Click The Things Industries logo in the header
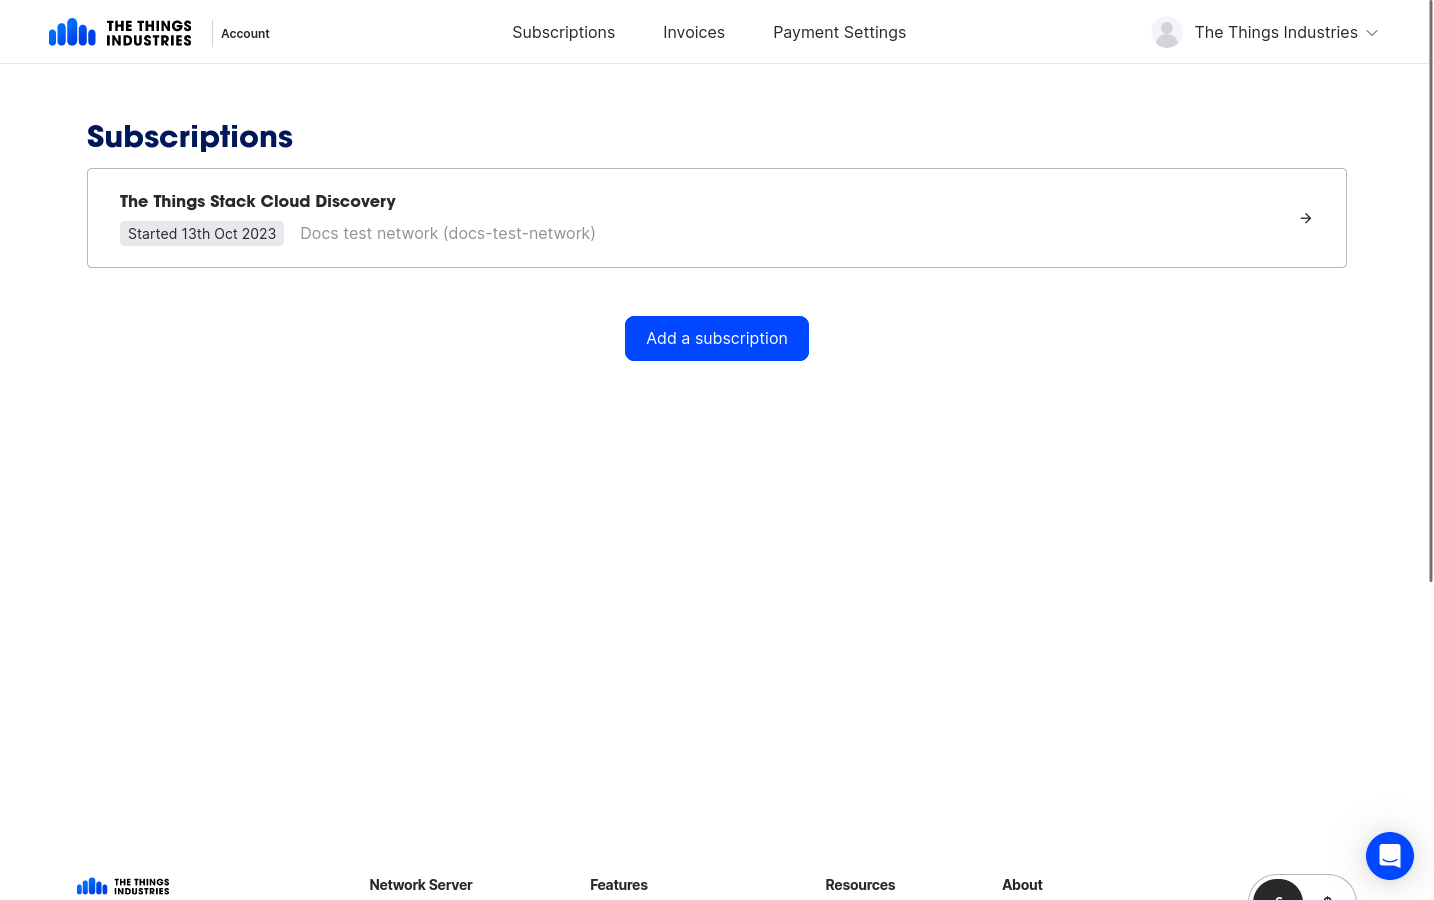 [x=120, y=32]
